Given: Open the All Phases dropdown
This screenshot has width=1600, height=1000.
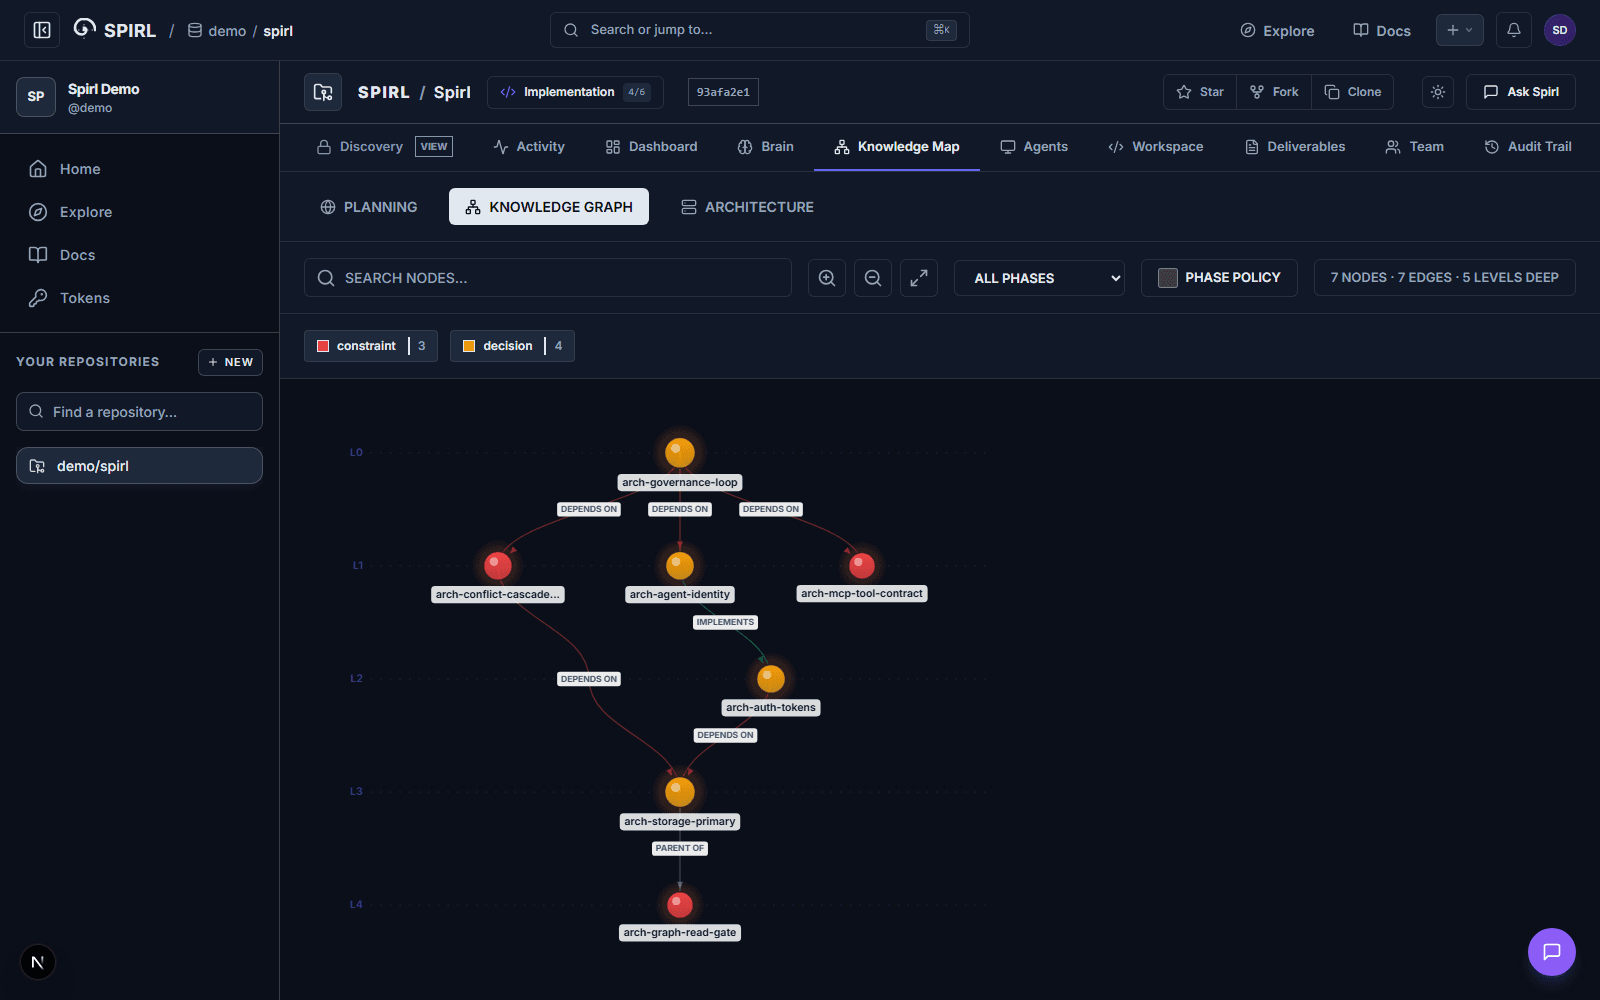Looking at the screenshot, I should coord(1039,278).
